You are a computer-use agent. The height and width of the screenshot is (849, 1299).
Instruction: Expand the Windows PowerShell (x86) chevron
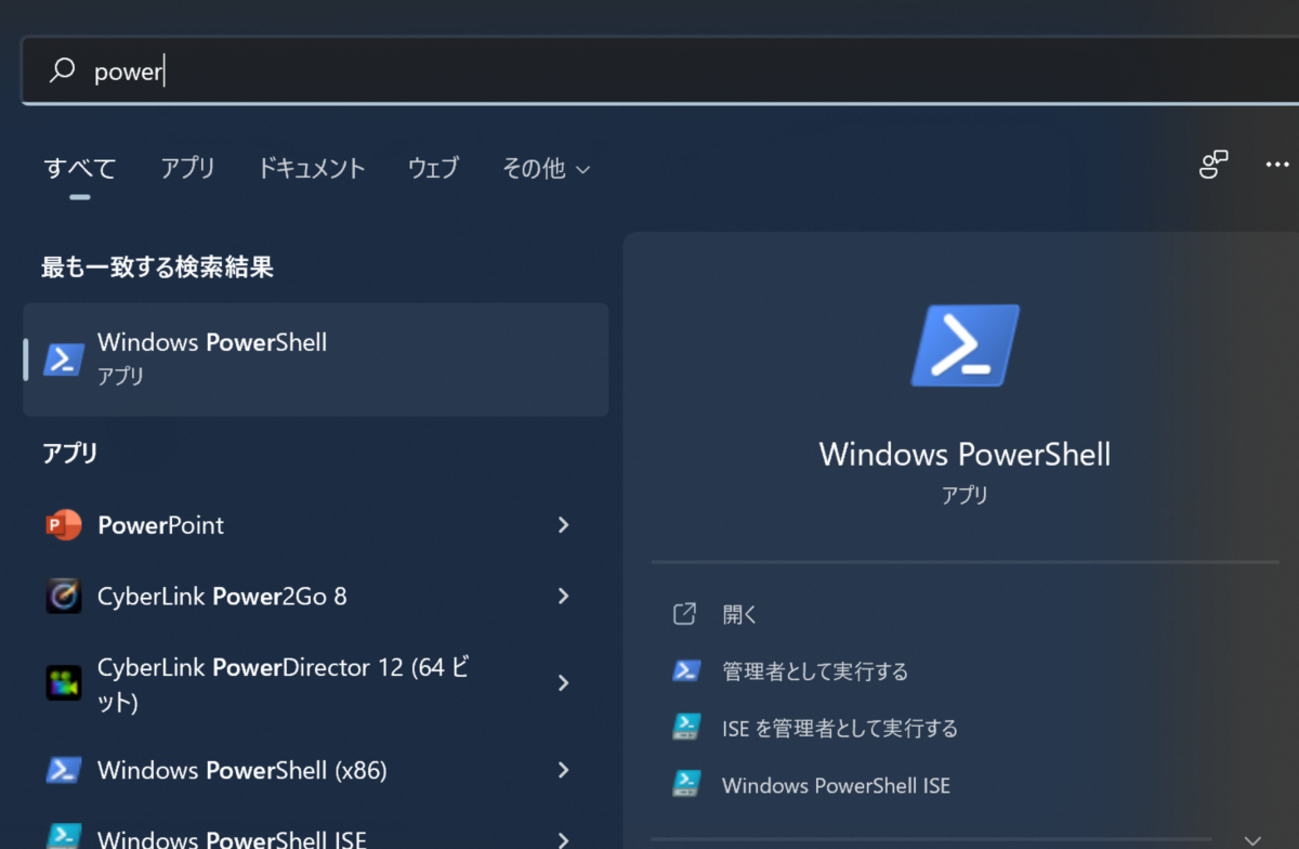[x=564, y=770]
